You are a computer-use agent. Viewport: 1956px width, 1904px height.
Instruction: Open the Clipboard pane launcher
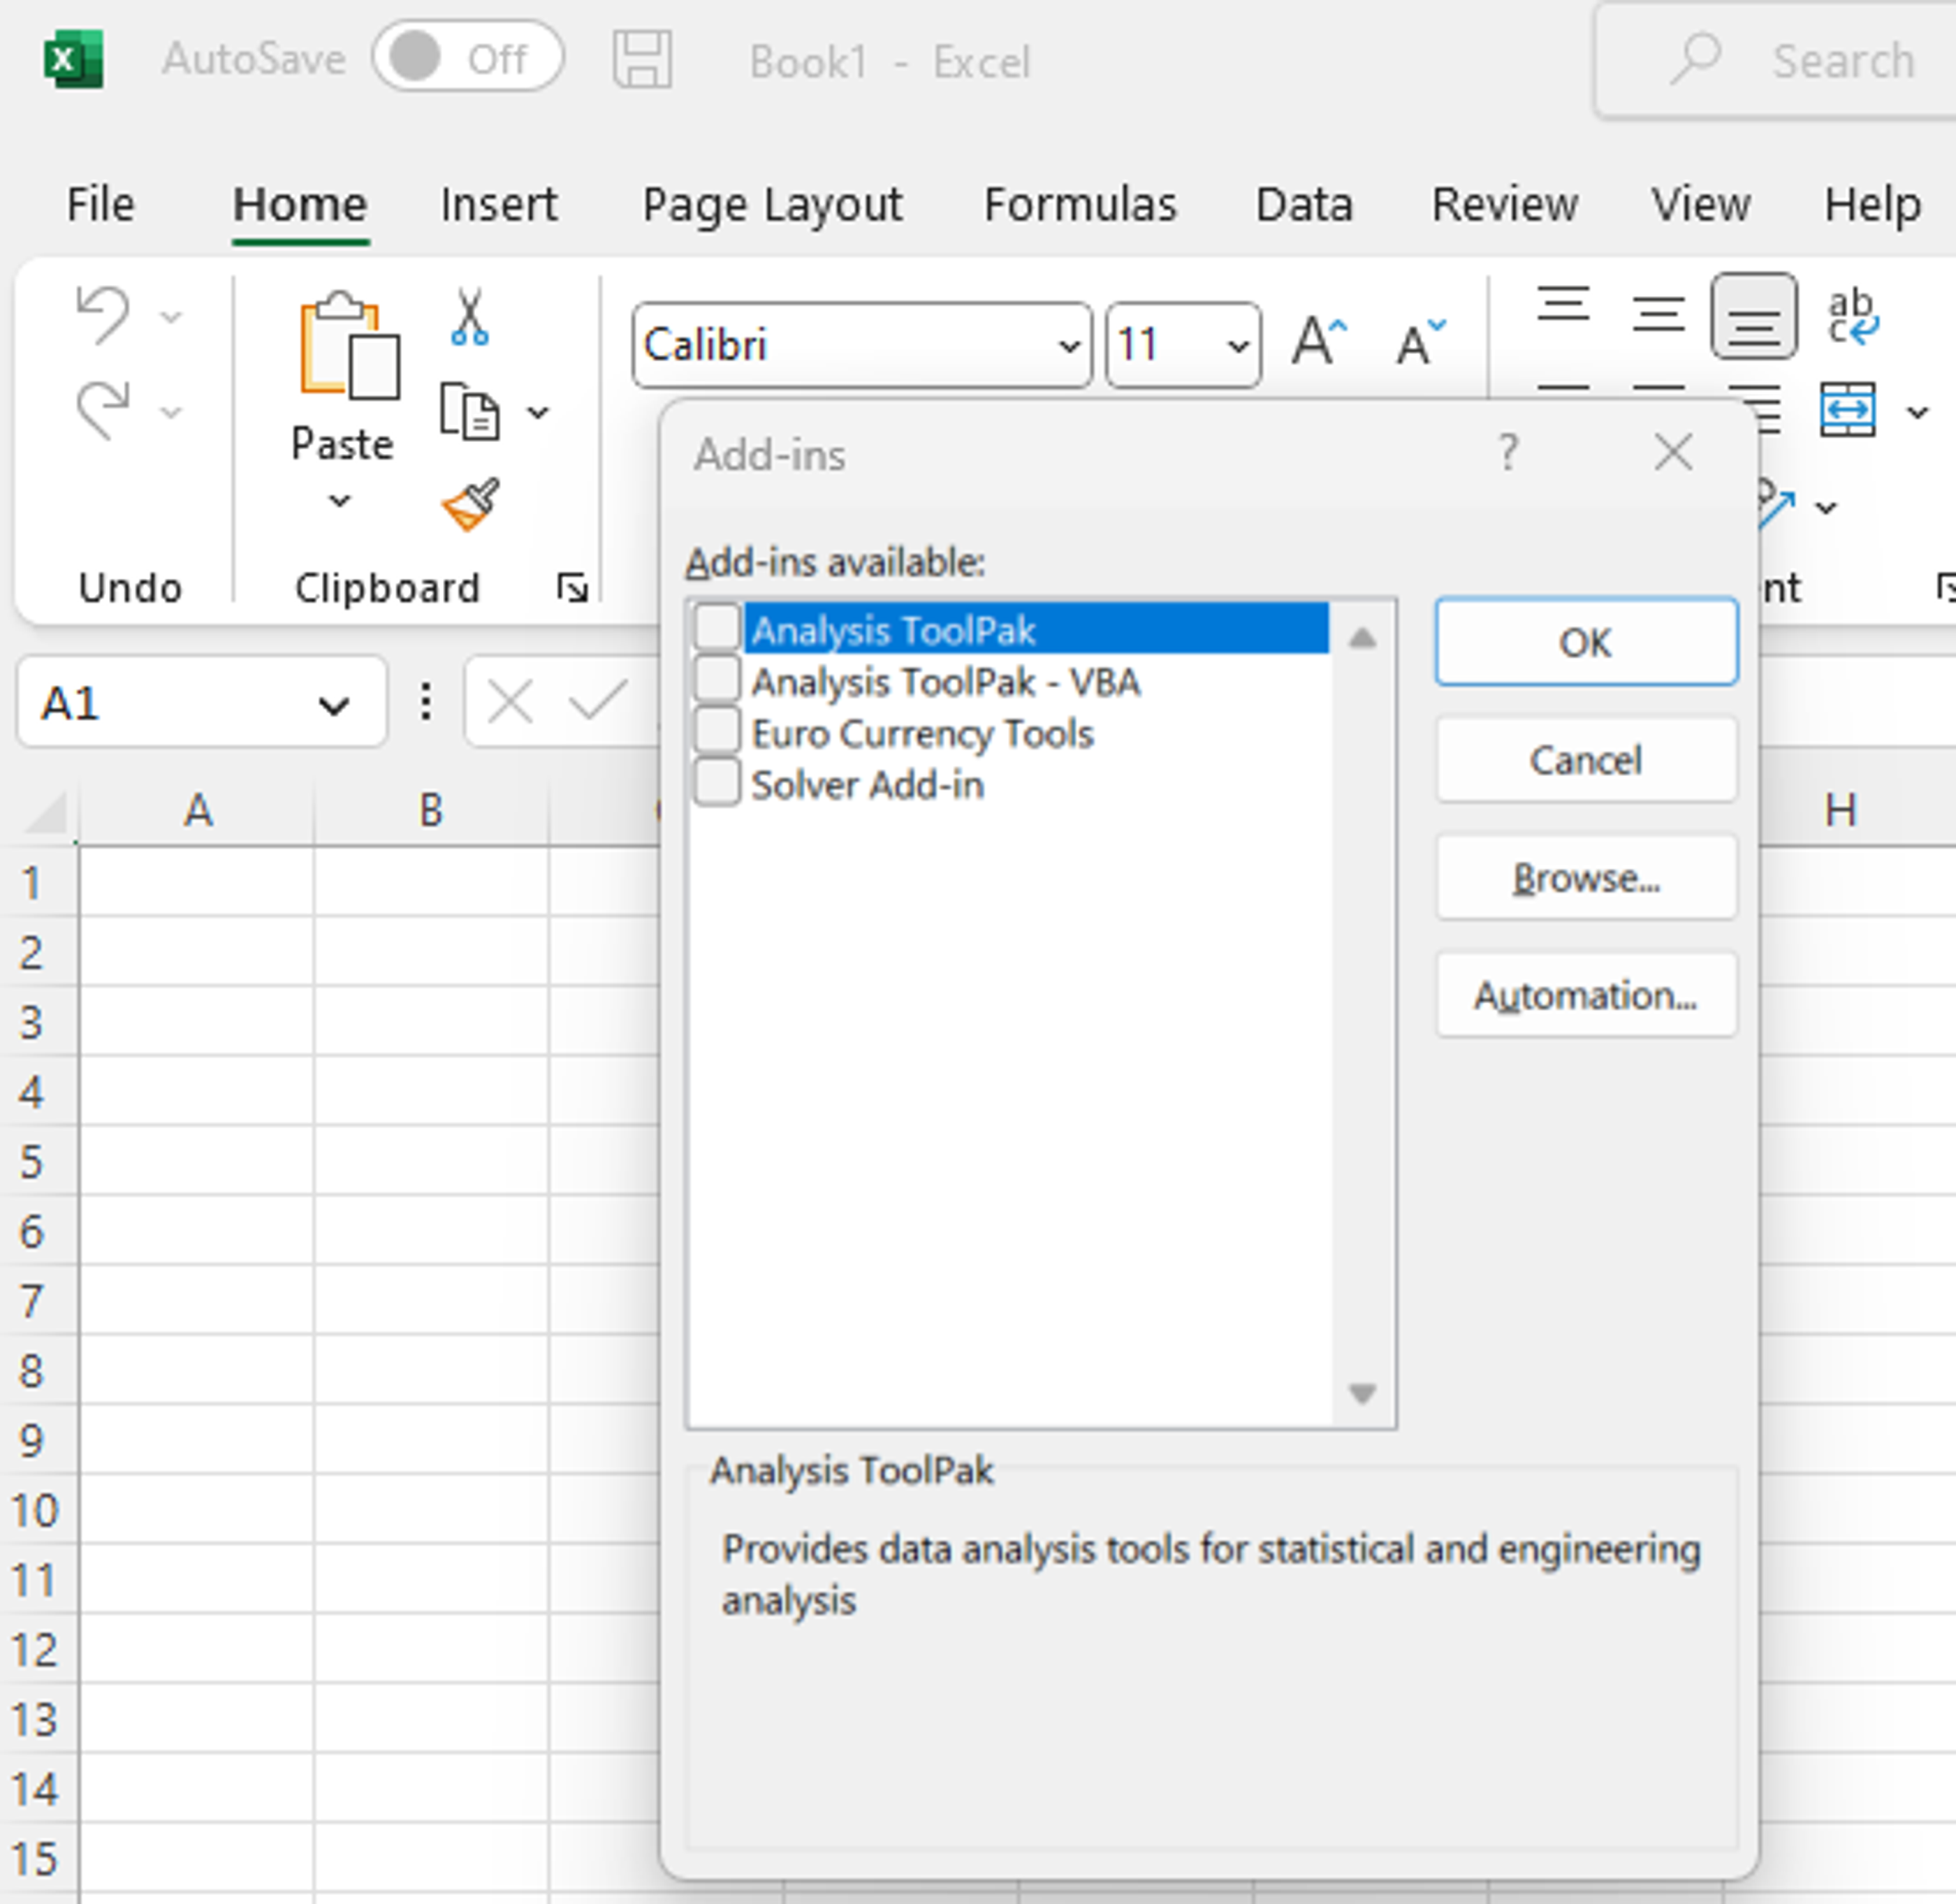[572, 587]
